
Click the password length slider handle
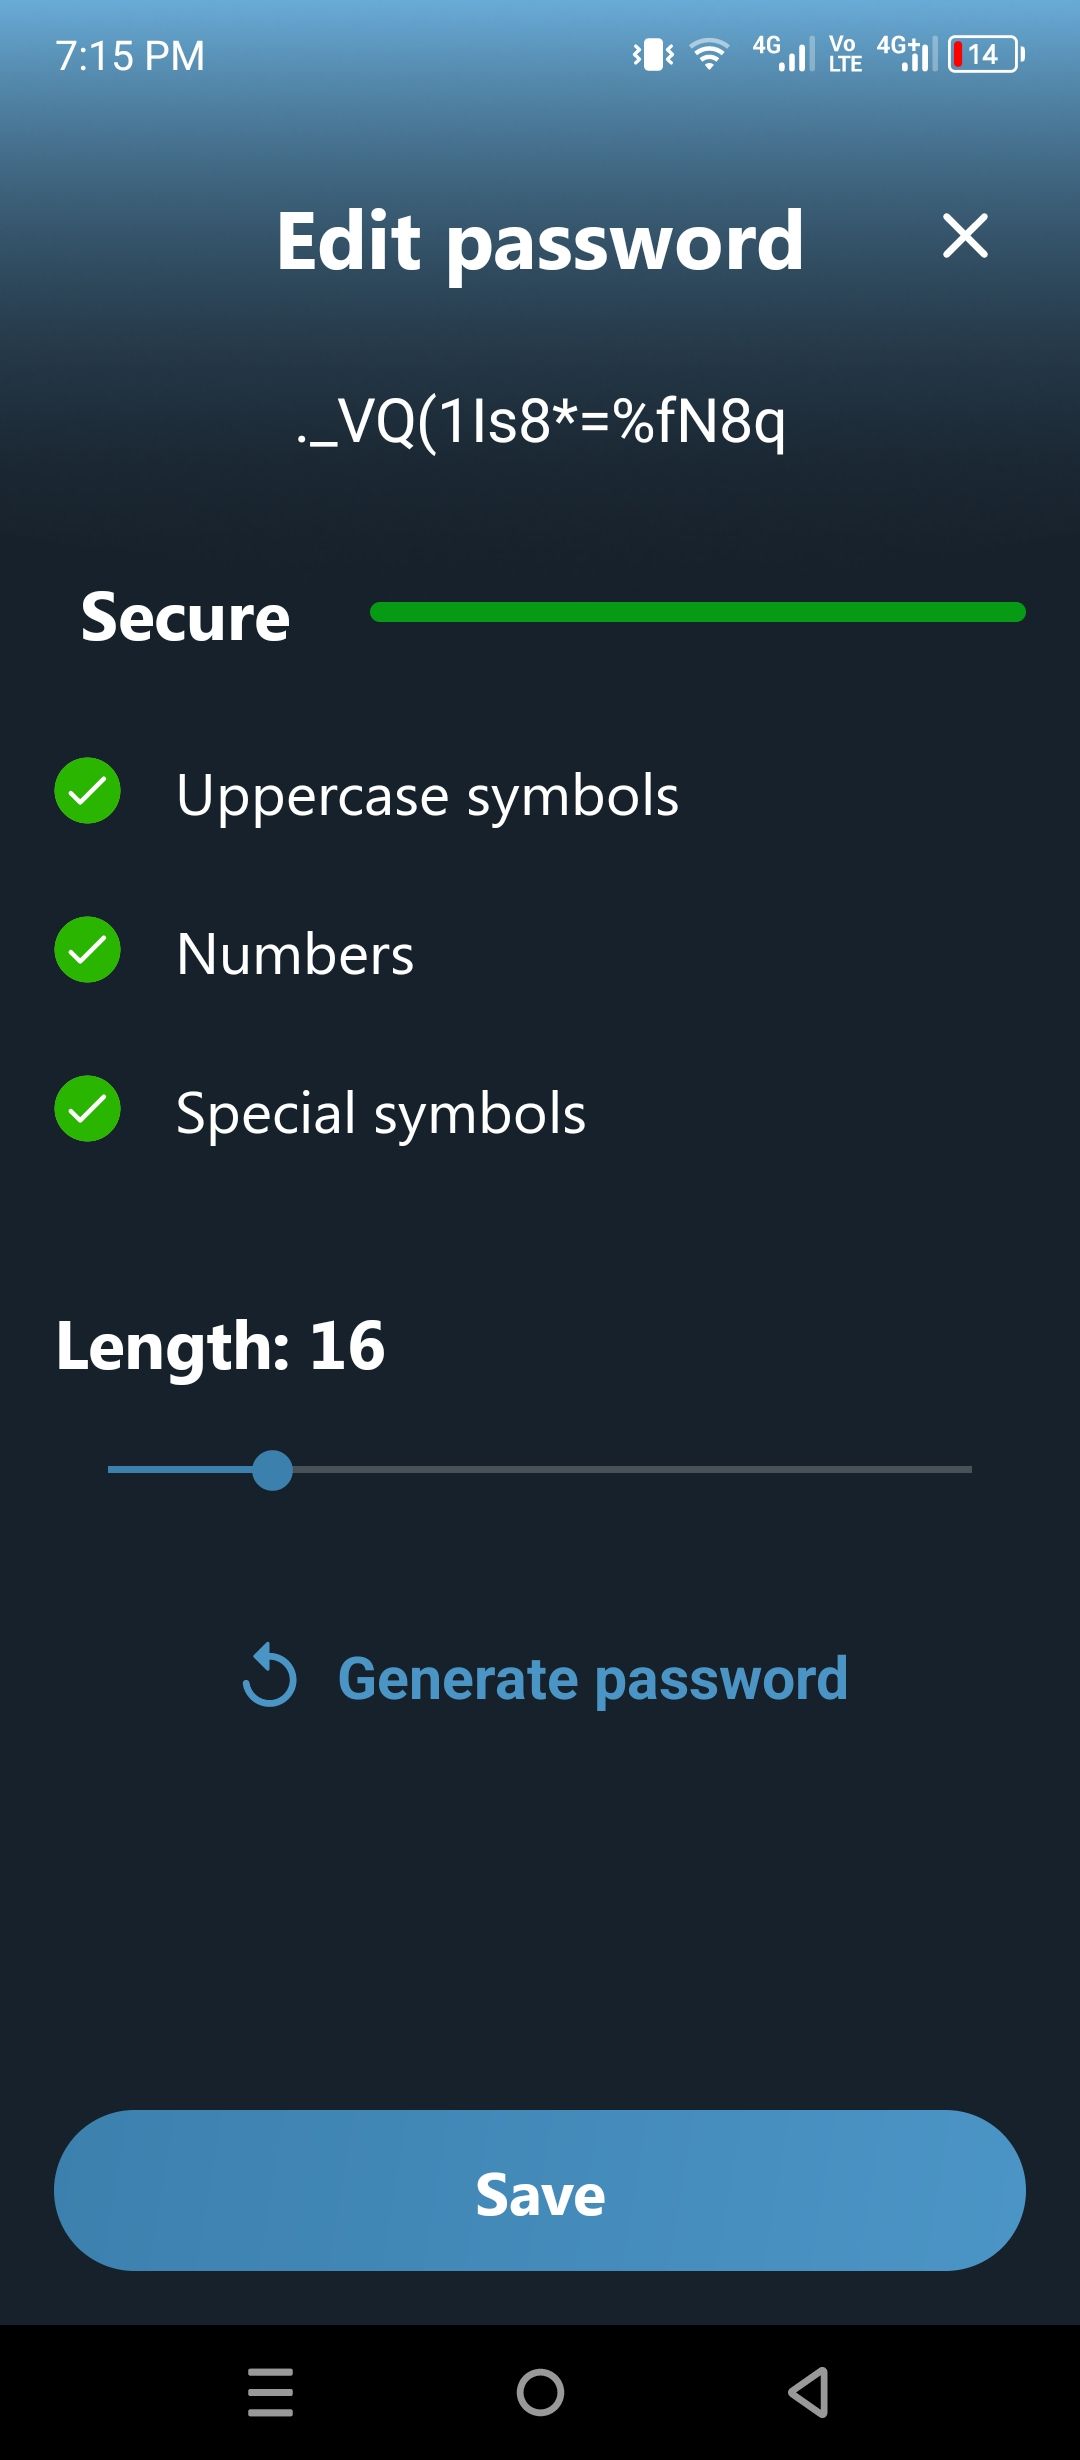pyautogui.click(x=272, y=1470)
